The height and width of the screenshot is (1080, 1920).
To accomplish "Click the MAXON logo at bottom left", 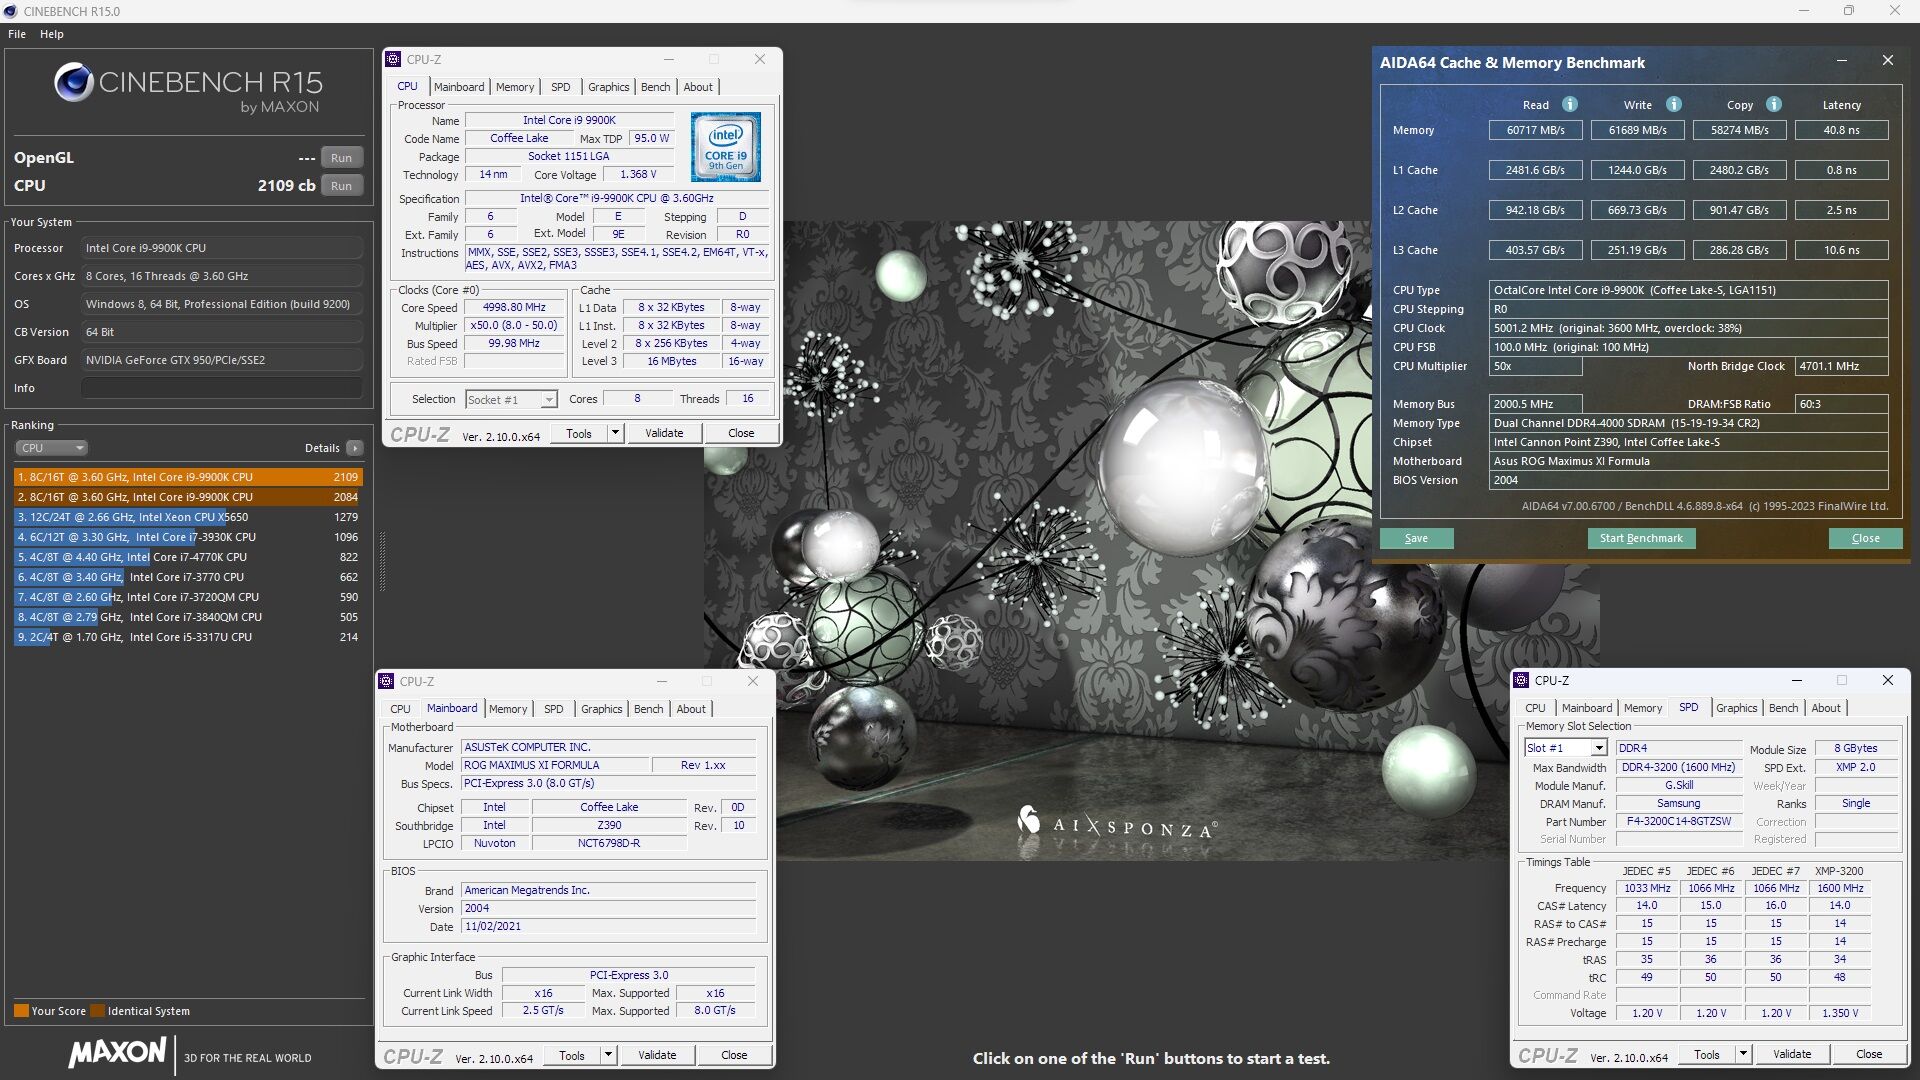I will click(117, 1052).
